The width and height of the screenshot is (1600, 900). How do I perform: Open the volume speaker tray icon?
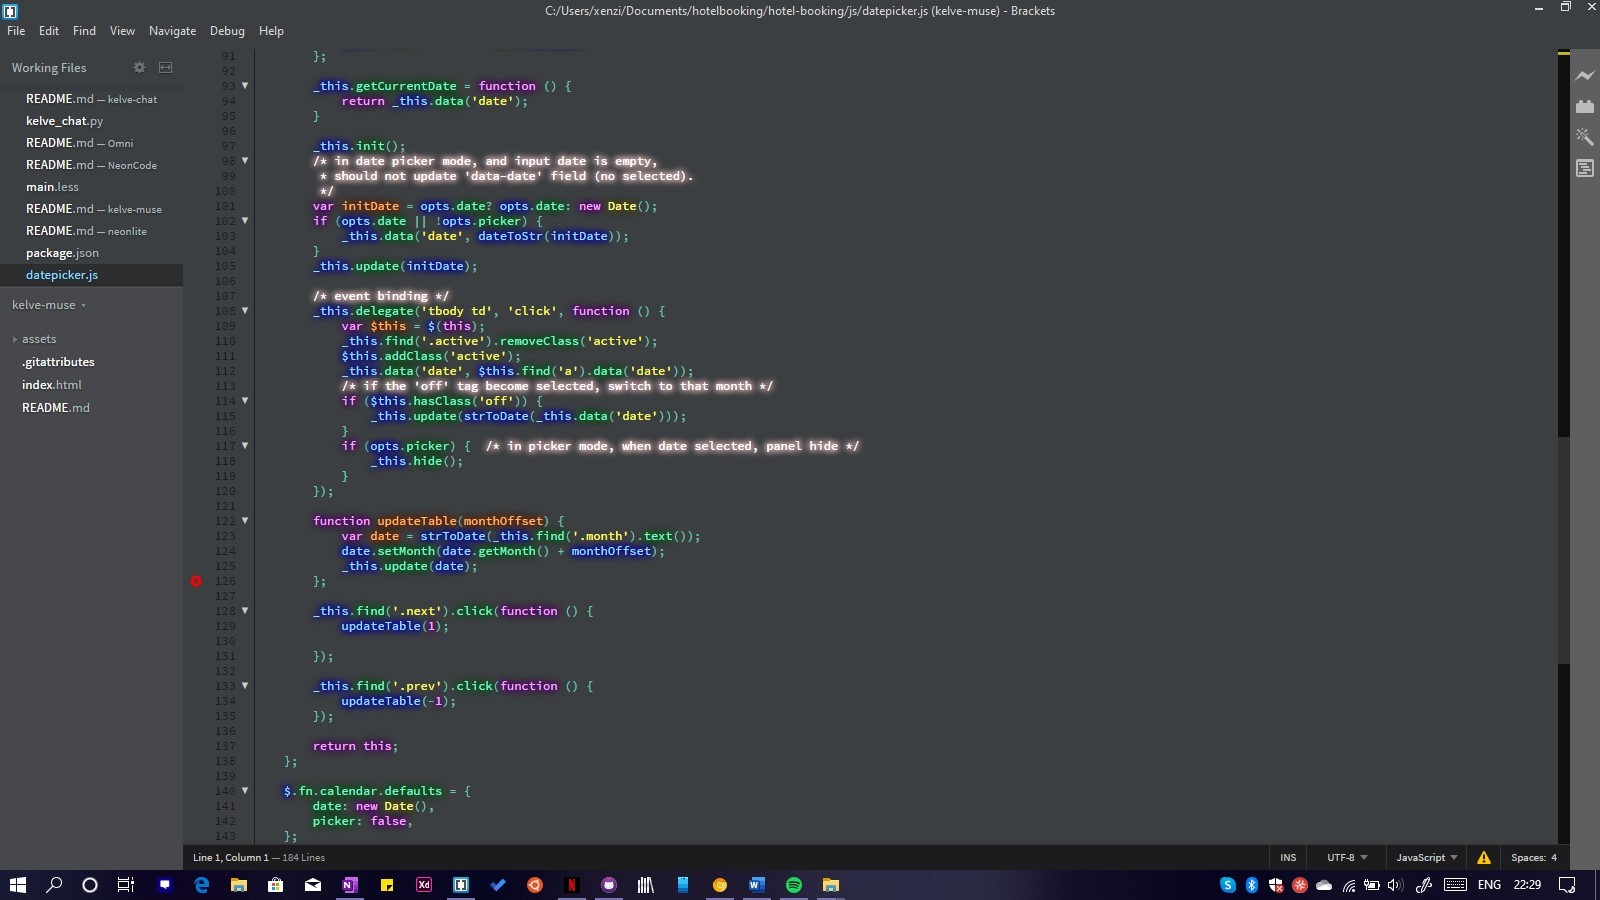[1396, 885]
